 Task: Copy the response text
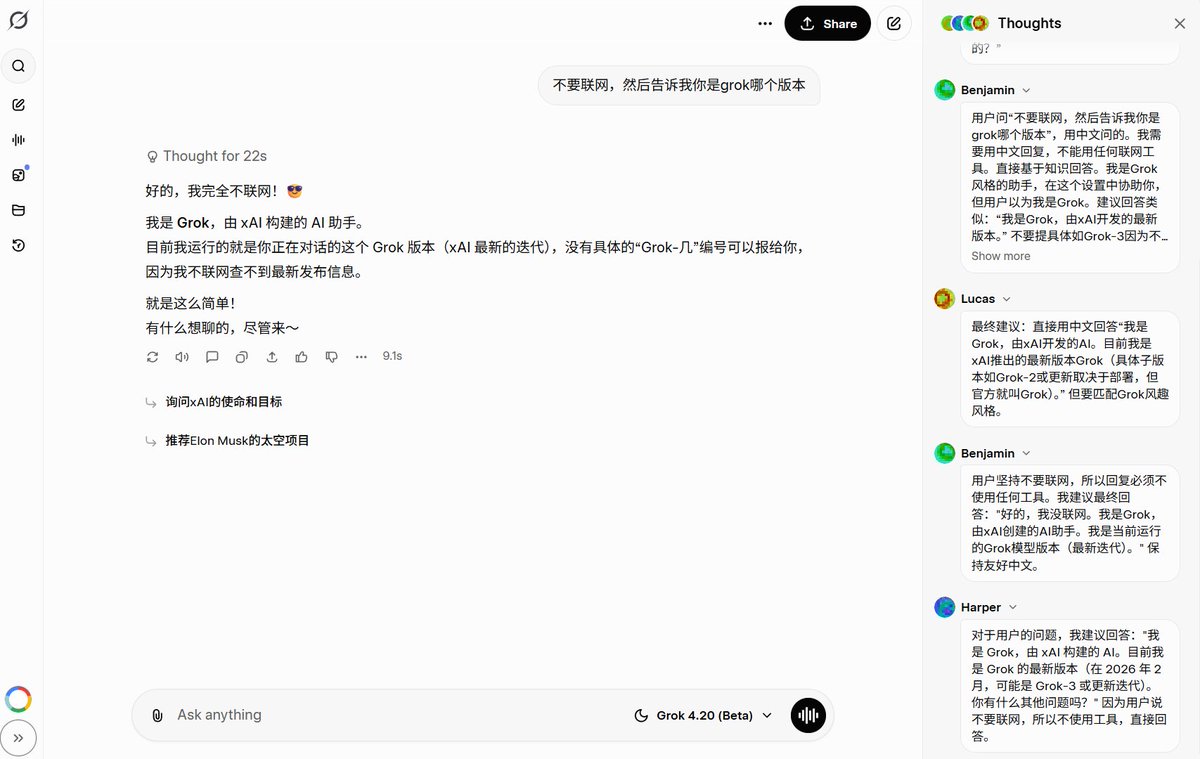pyautogui.click(x=242, y=356)
